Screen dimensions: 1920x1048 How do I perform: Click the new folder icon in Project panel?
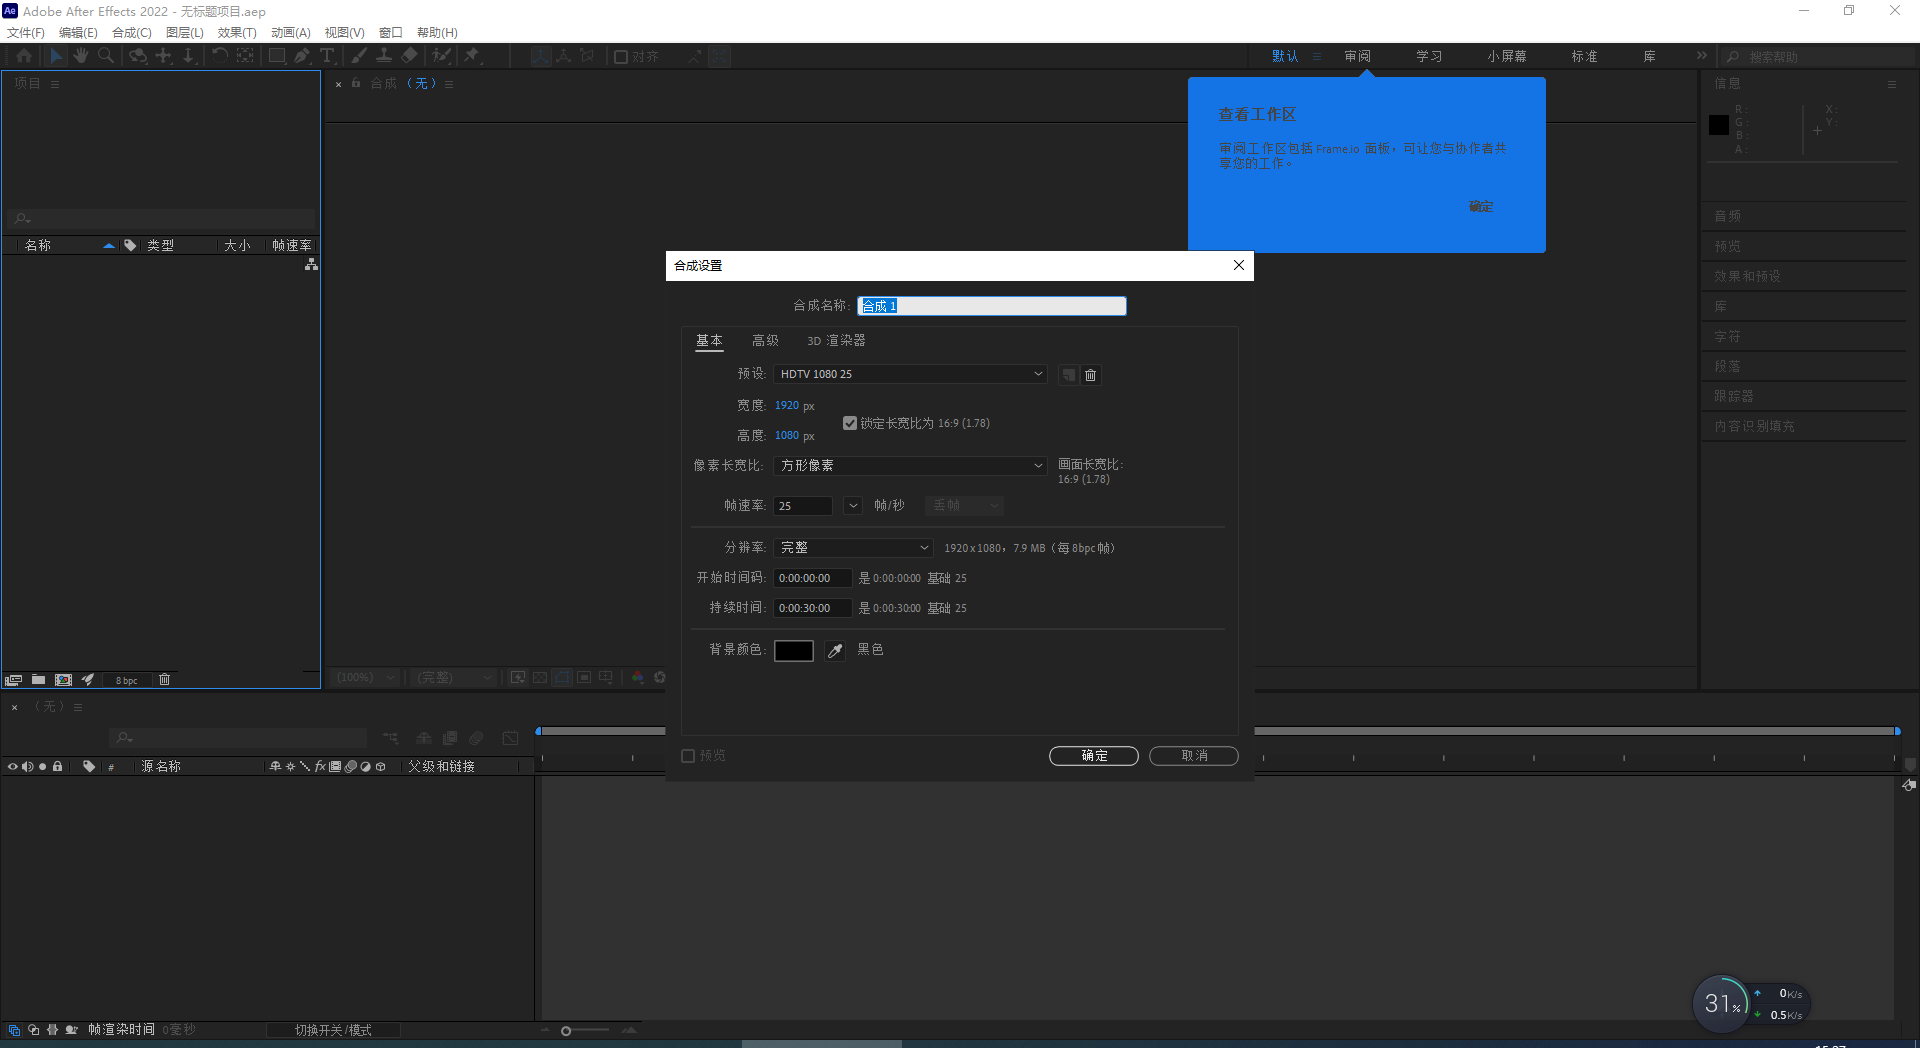tap(39, 679)
